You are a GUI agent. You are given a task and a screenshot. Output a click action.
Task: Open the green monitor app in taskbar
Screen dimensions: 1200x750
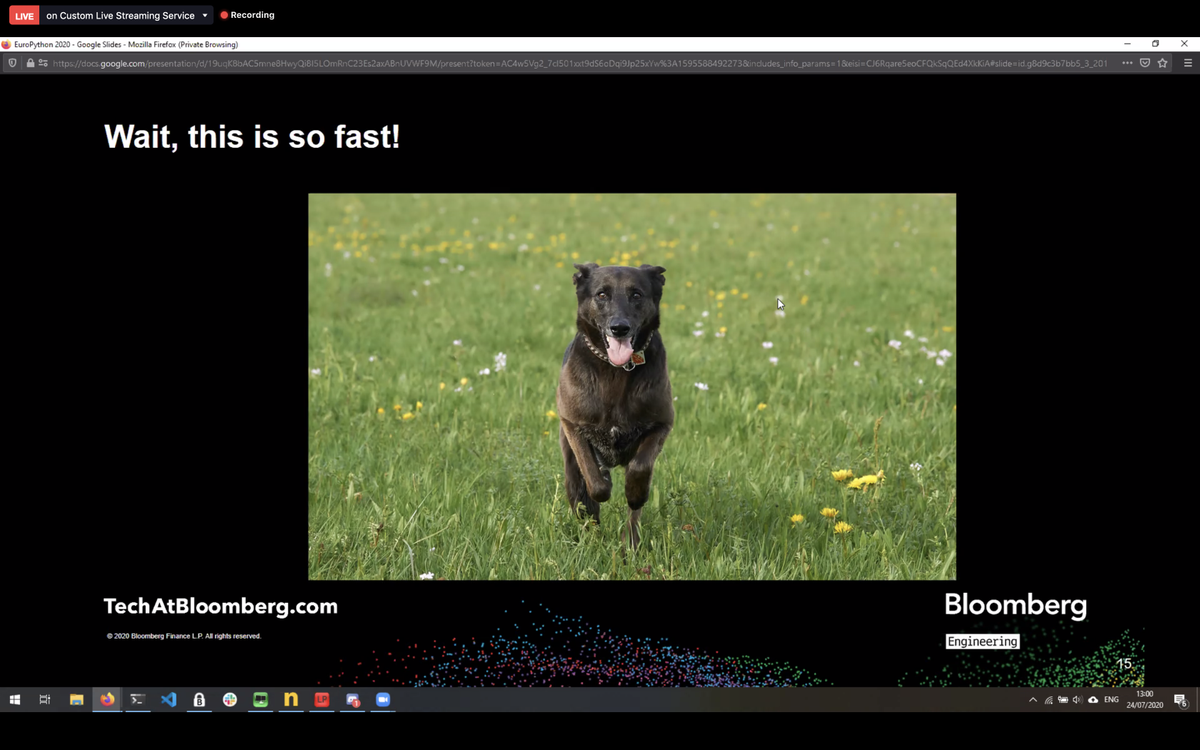(x=260, y=700)
